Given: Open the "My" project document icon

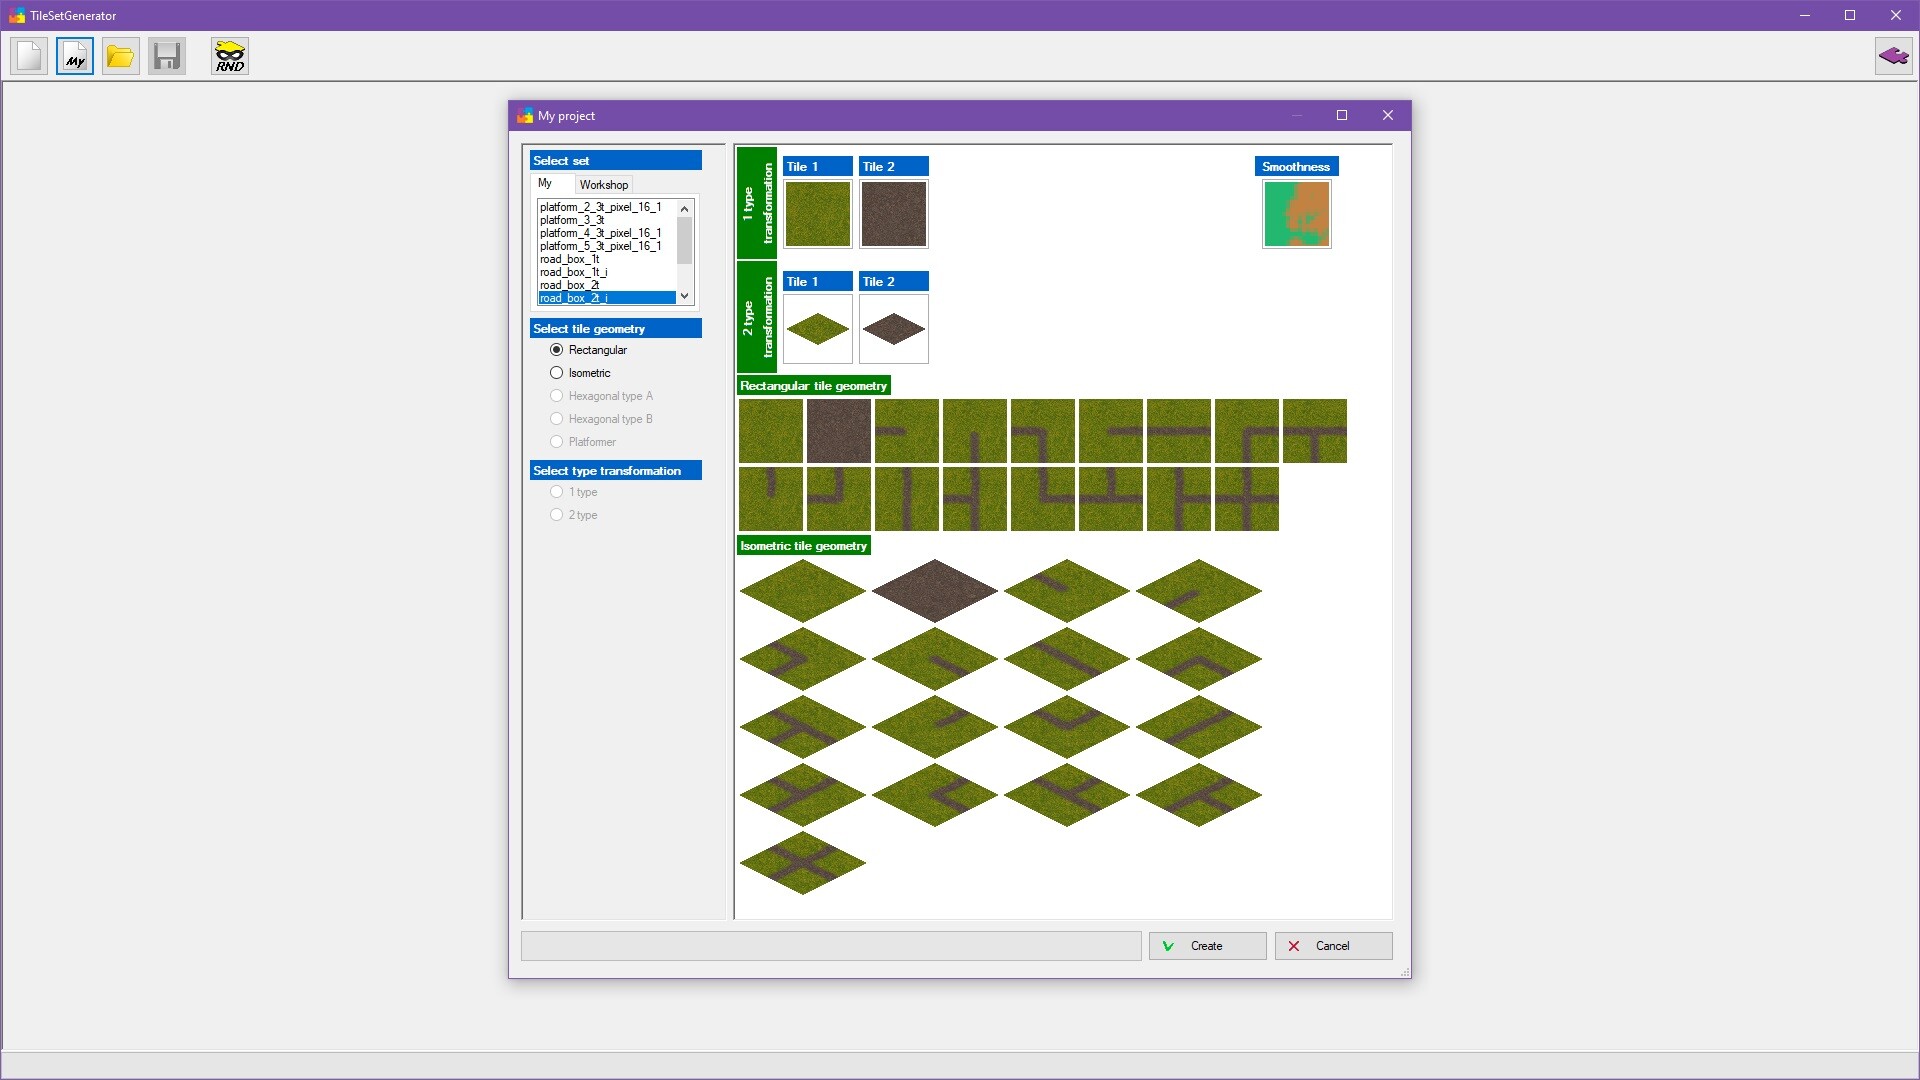Looking at the screenshot, I should point(74,56).
